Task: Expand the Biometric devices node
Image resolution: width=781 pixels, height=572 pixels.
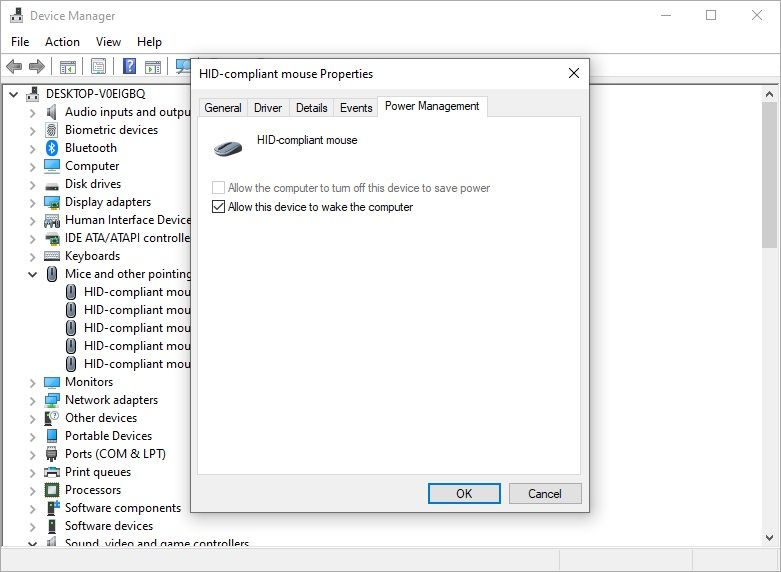Action: [32, 131]
